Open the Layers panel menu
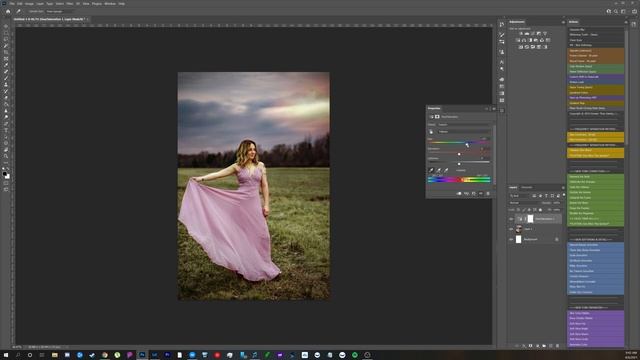The height and width of the screenshot is (360, 640). (563, 188)
